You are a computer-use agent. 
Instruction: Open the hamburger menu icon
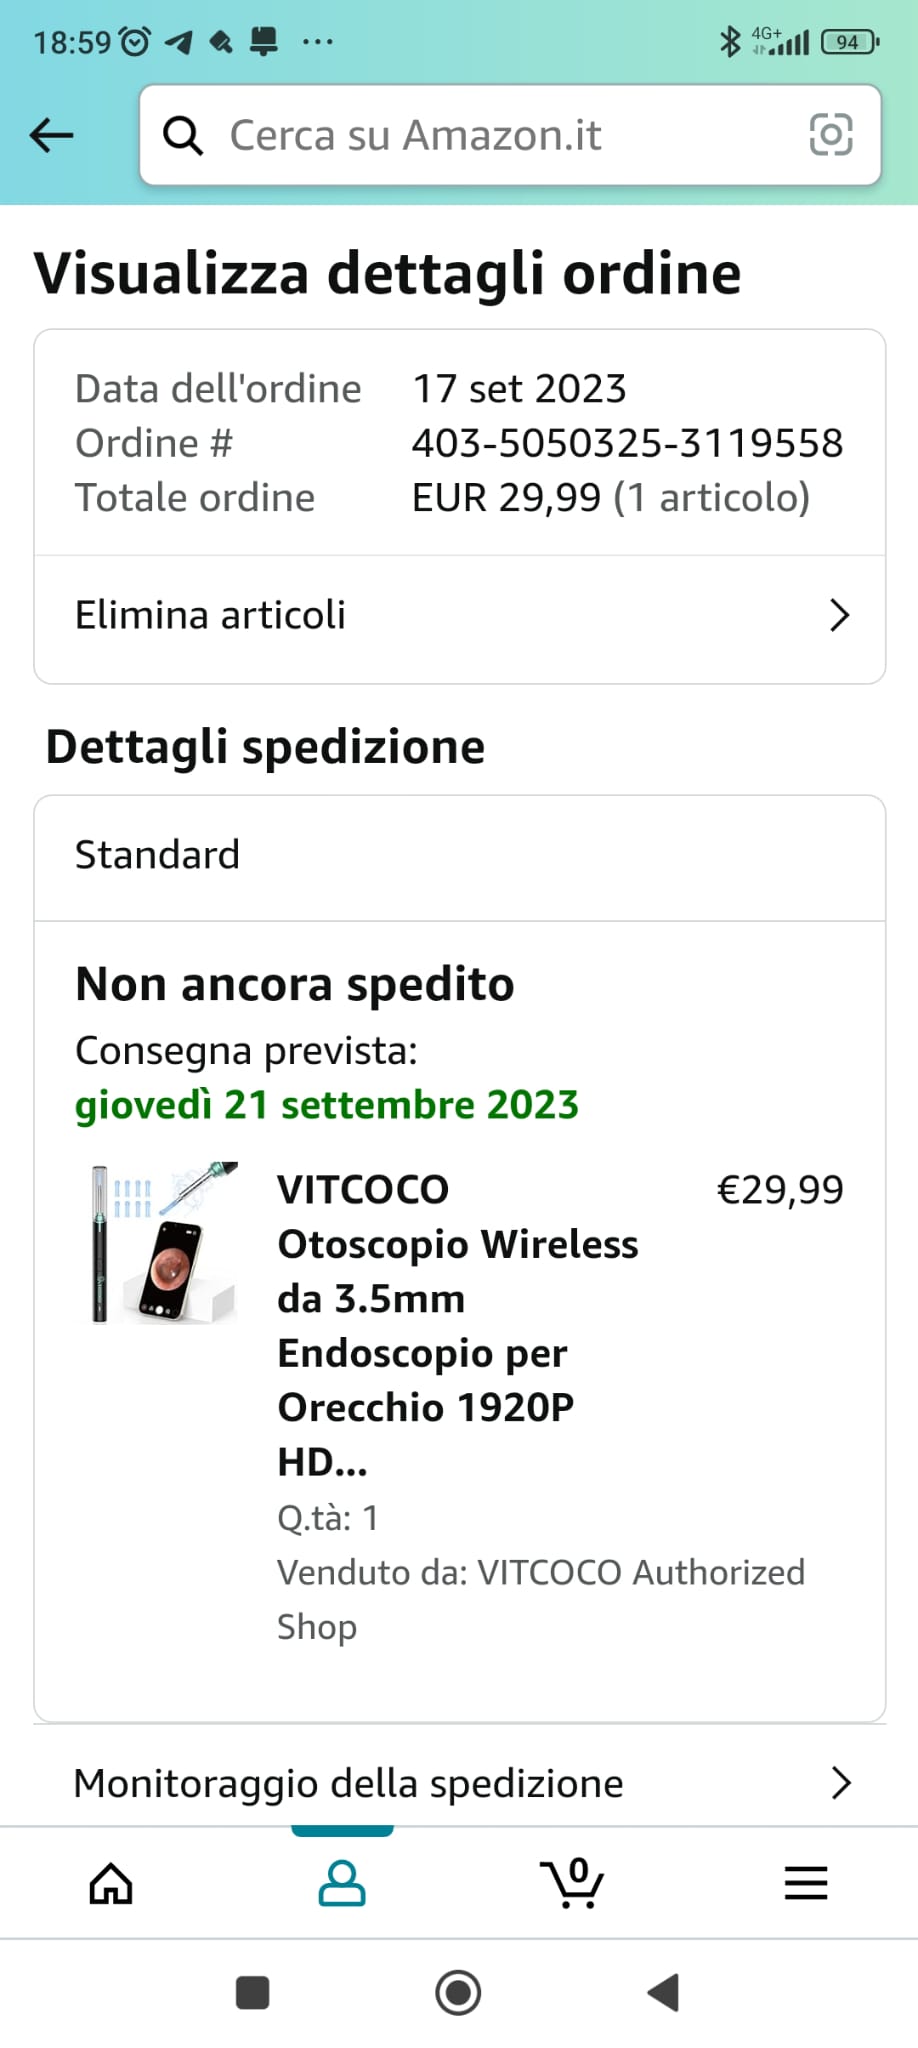click(x=805, y=1884)
